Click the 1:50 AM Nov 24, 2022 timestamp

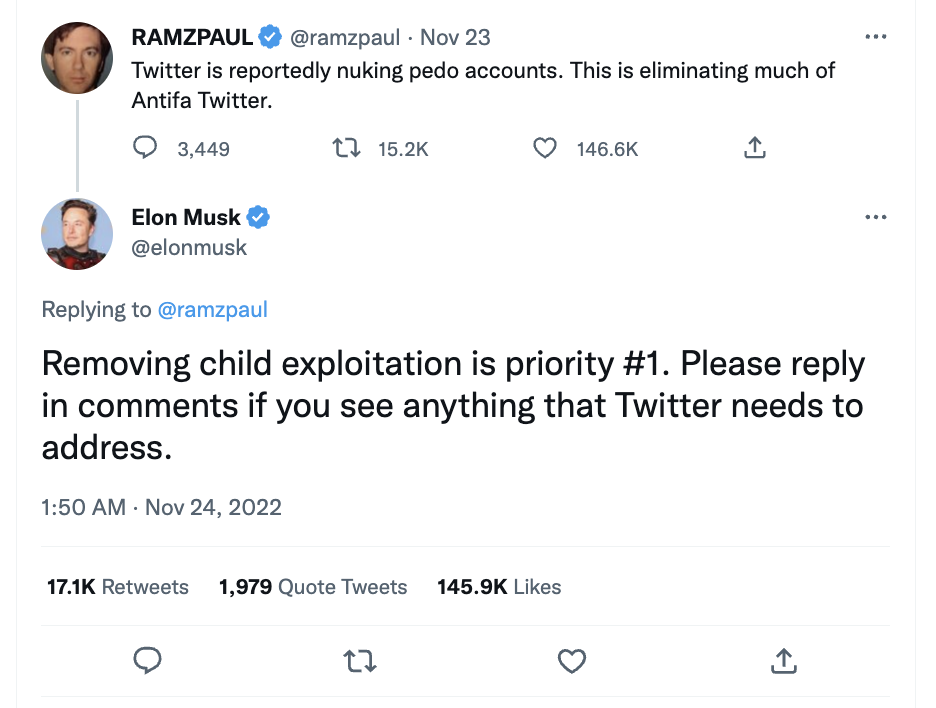click(161, 507)
